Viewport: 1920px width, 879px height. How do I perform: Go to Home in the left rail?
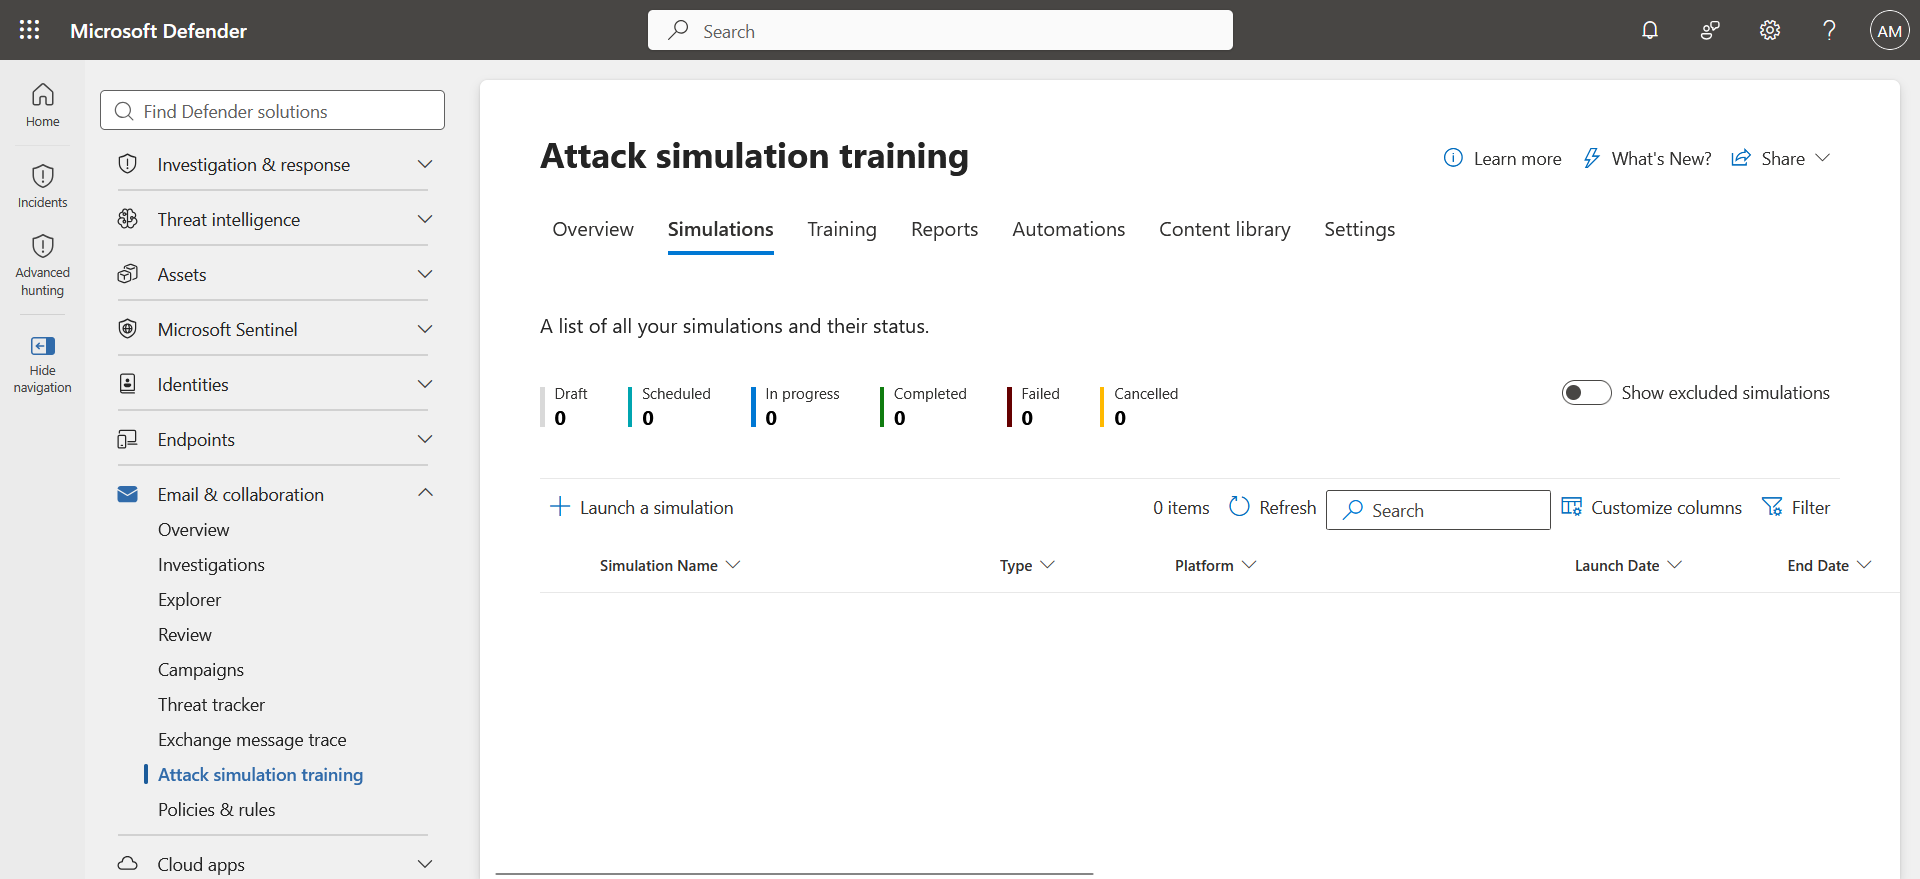click(x=43, y=105)
